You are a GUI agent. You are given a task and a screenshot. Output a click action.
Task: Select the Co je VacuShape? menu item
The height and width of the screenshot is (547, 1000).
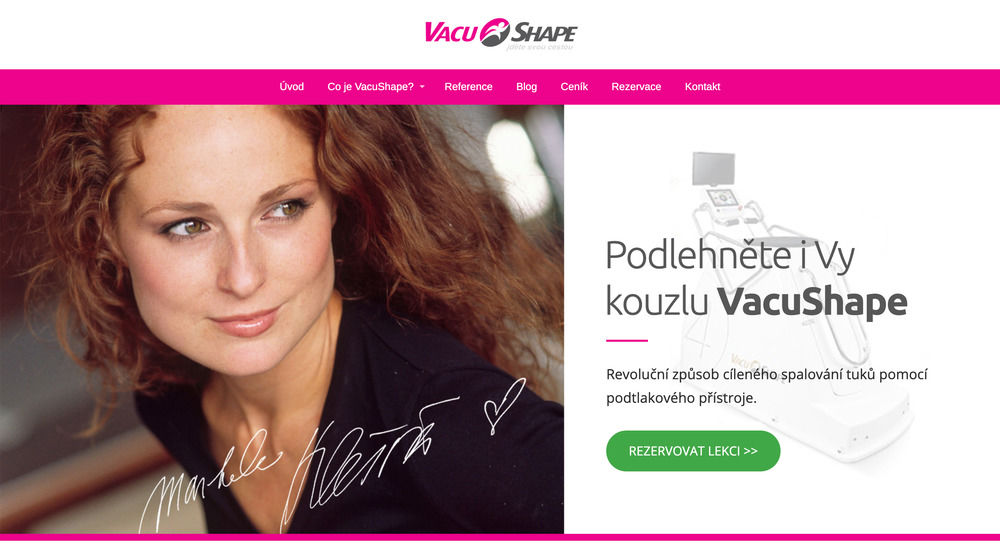(x=371, y=87)
